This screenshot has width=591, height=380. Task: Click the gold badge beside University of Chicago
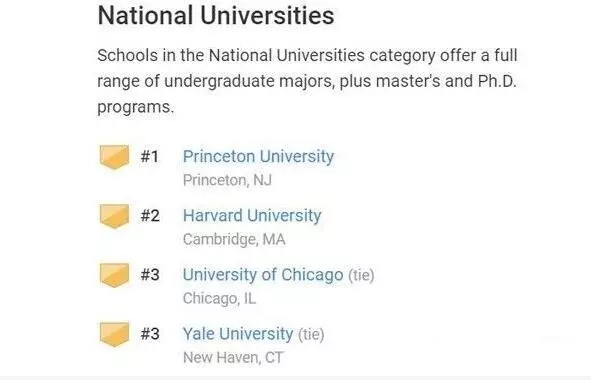tap(114, 275)
